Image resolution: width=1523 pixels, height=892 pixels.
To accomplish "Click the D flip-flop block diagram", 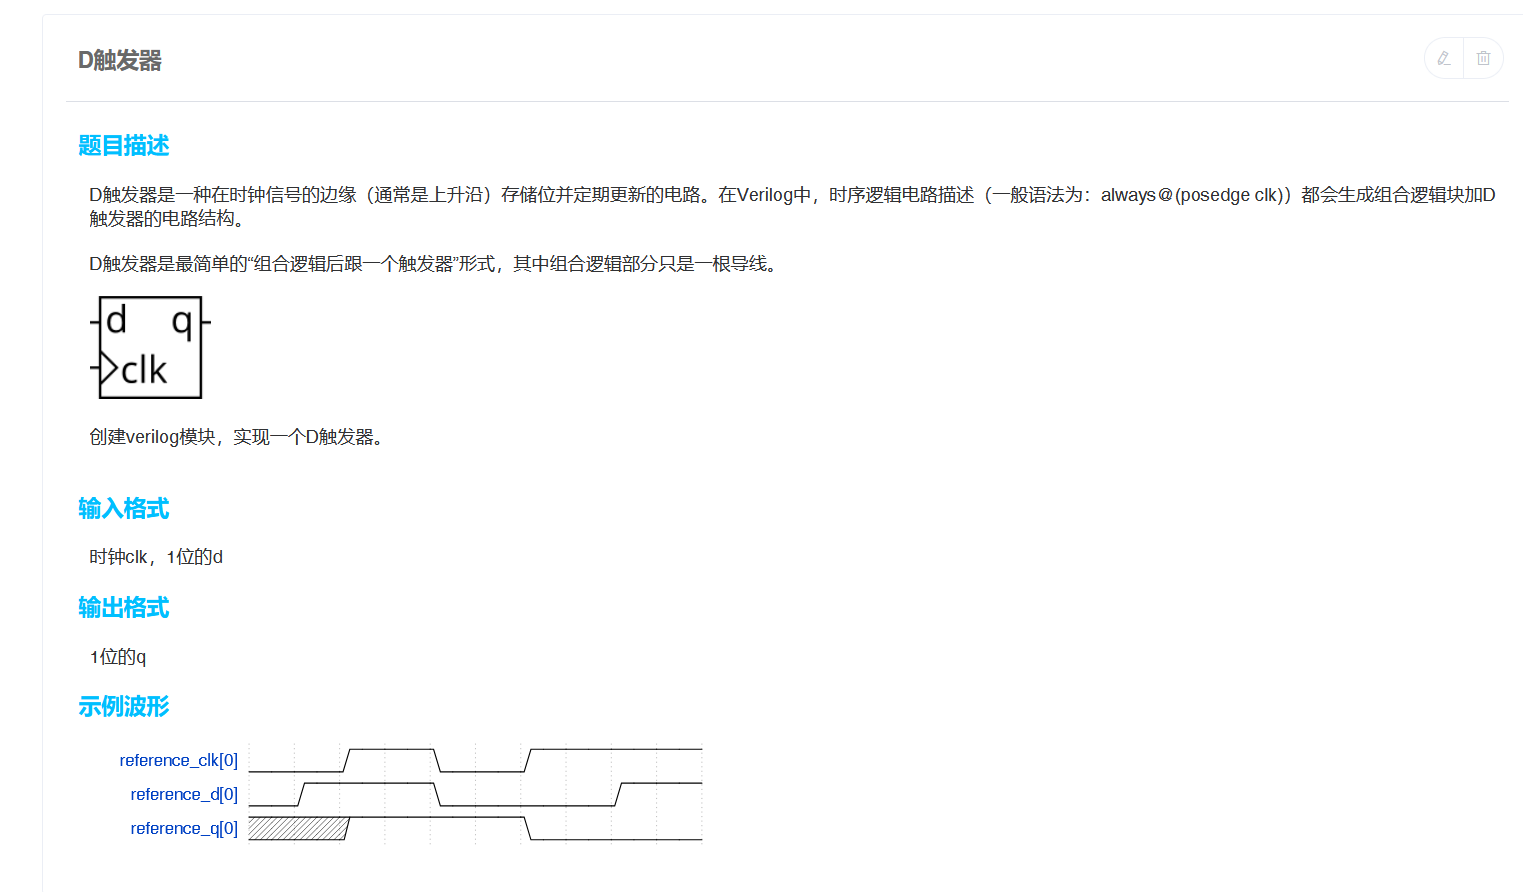I will (150, 347).
